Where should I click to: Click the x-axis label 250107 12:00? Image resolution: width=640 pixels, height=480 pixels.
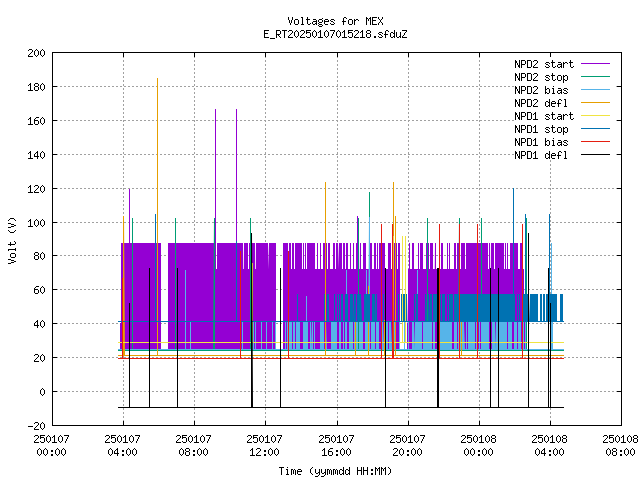pyautogui.click(x=264, y=446)
